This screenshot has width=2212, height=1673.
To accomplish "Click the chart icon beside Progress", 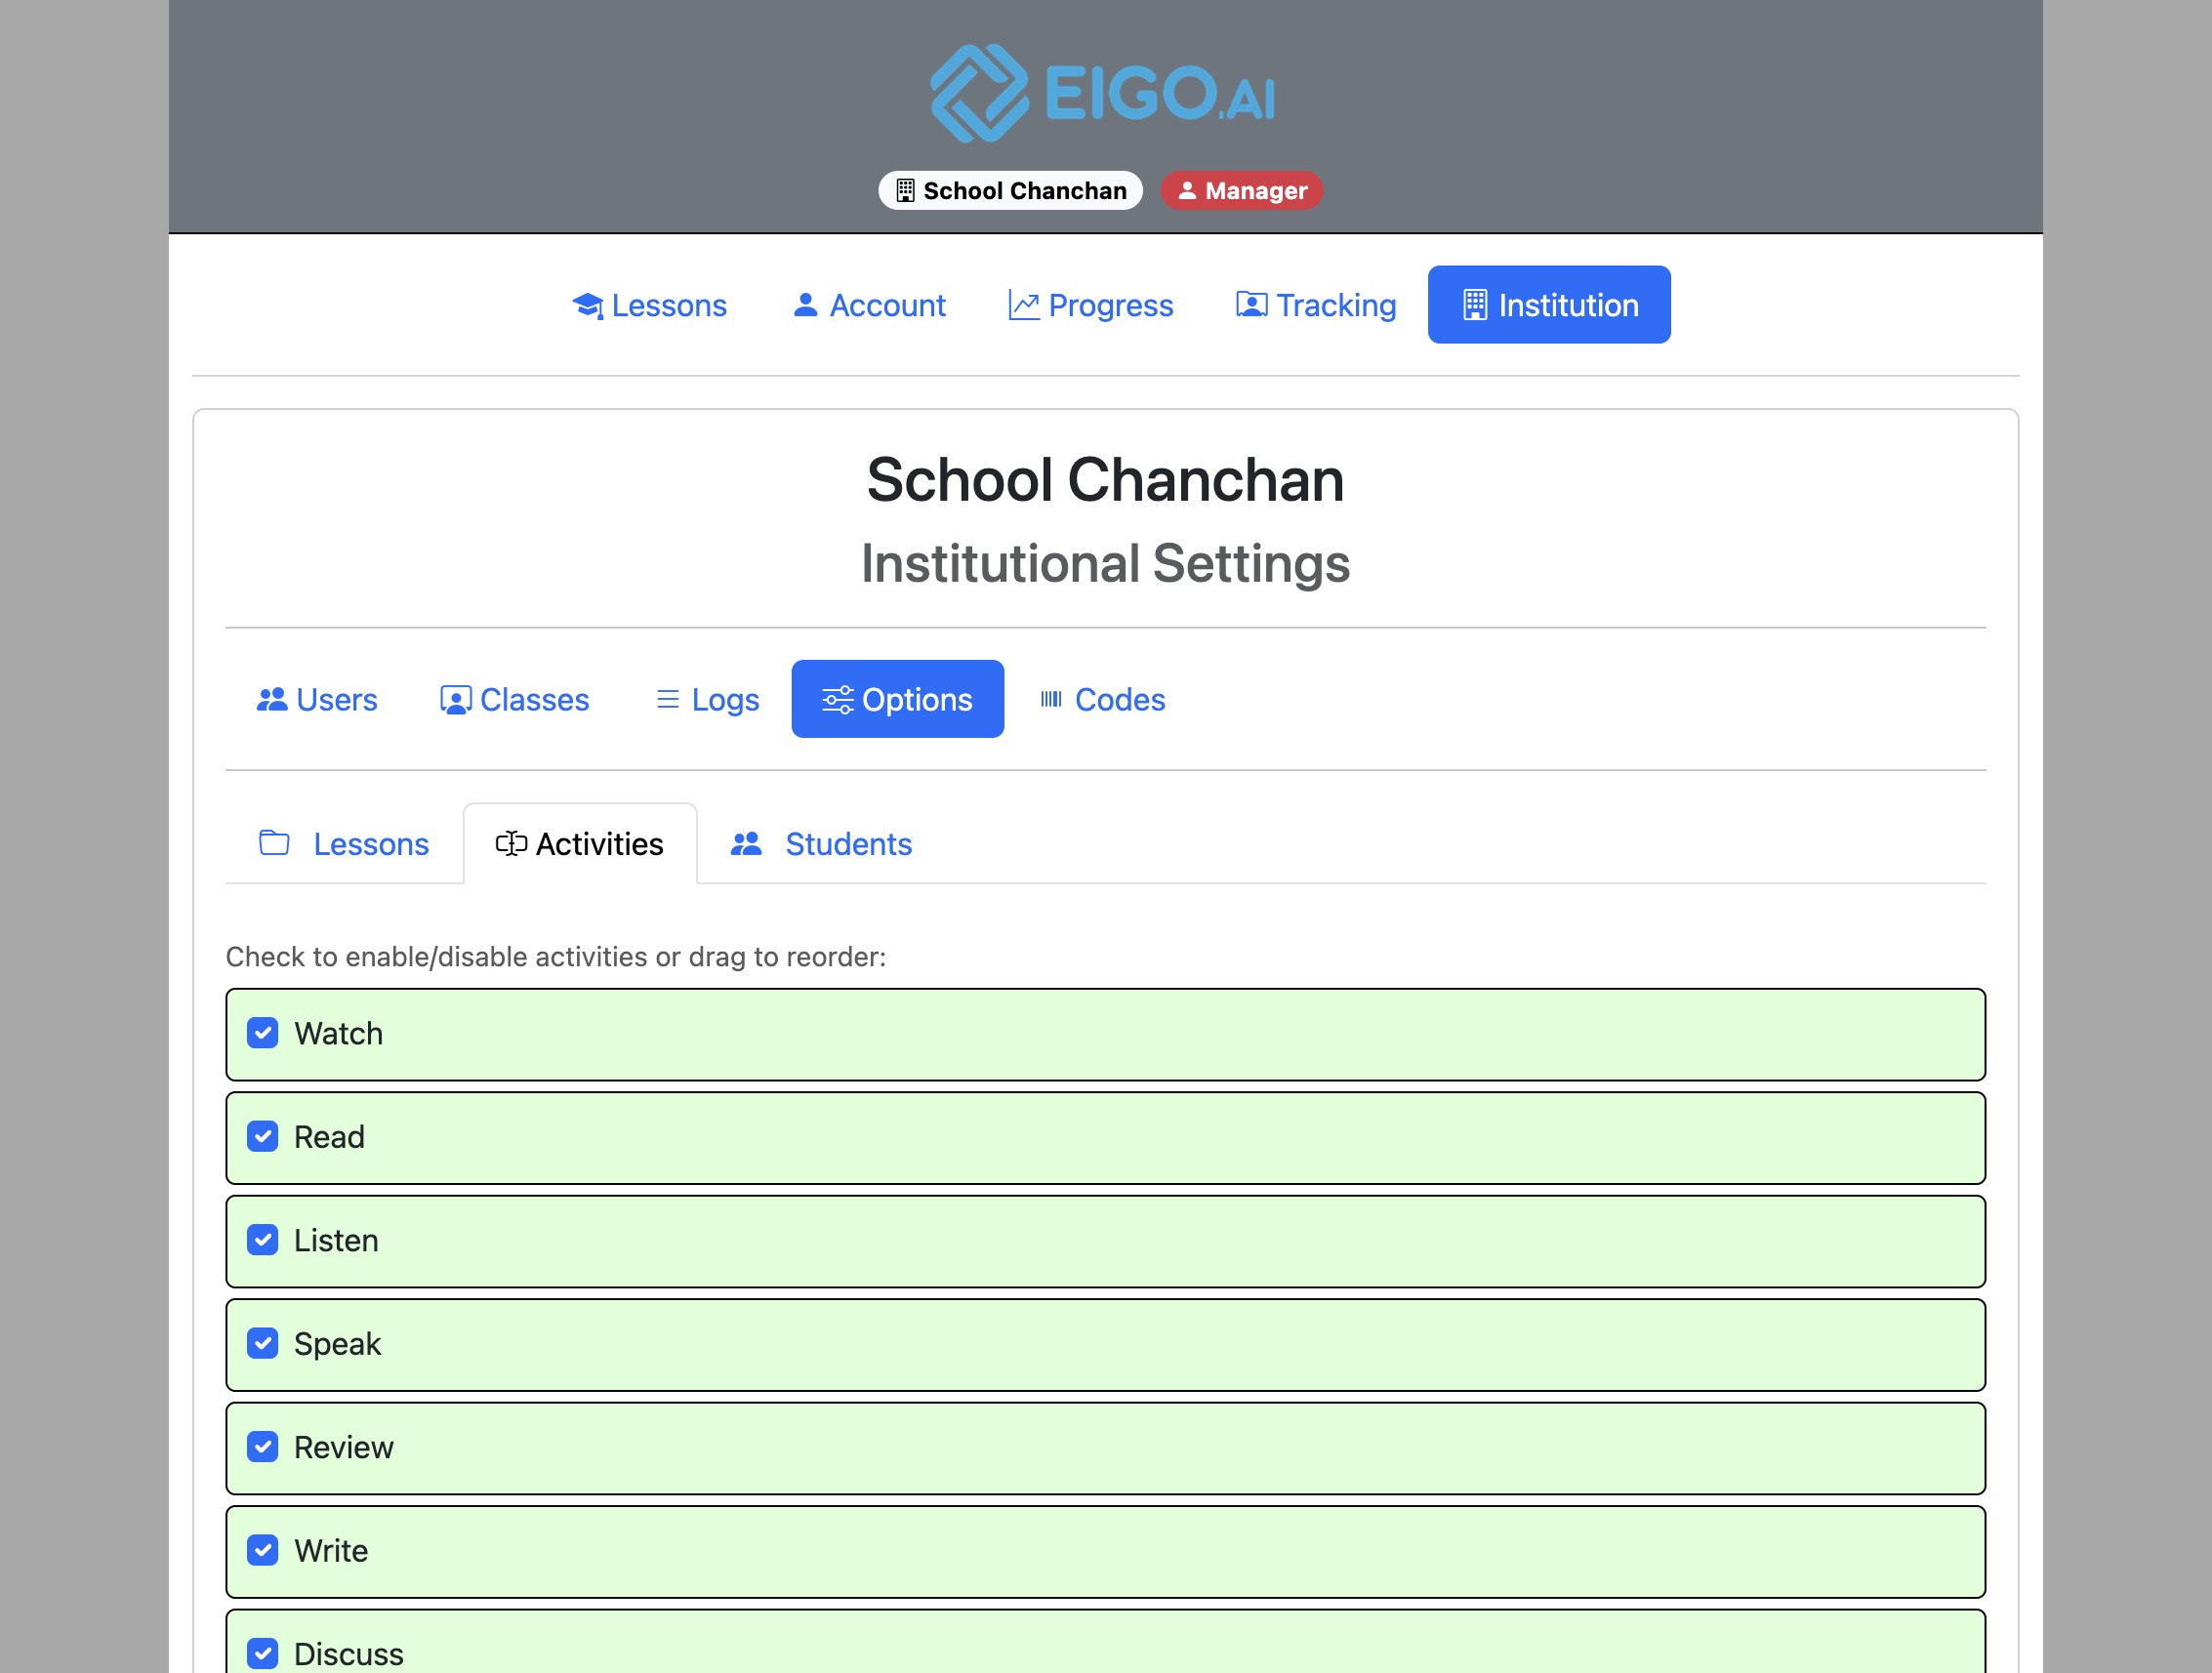I will (x=1024, y=305).
